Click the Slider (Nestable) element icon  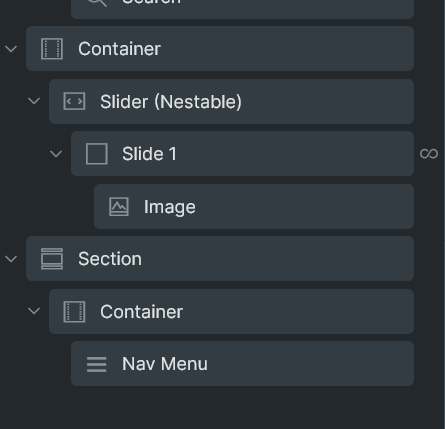click(74, 101)
